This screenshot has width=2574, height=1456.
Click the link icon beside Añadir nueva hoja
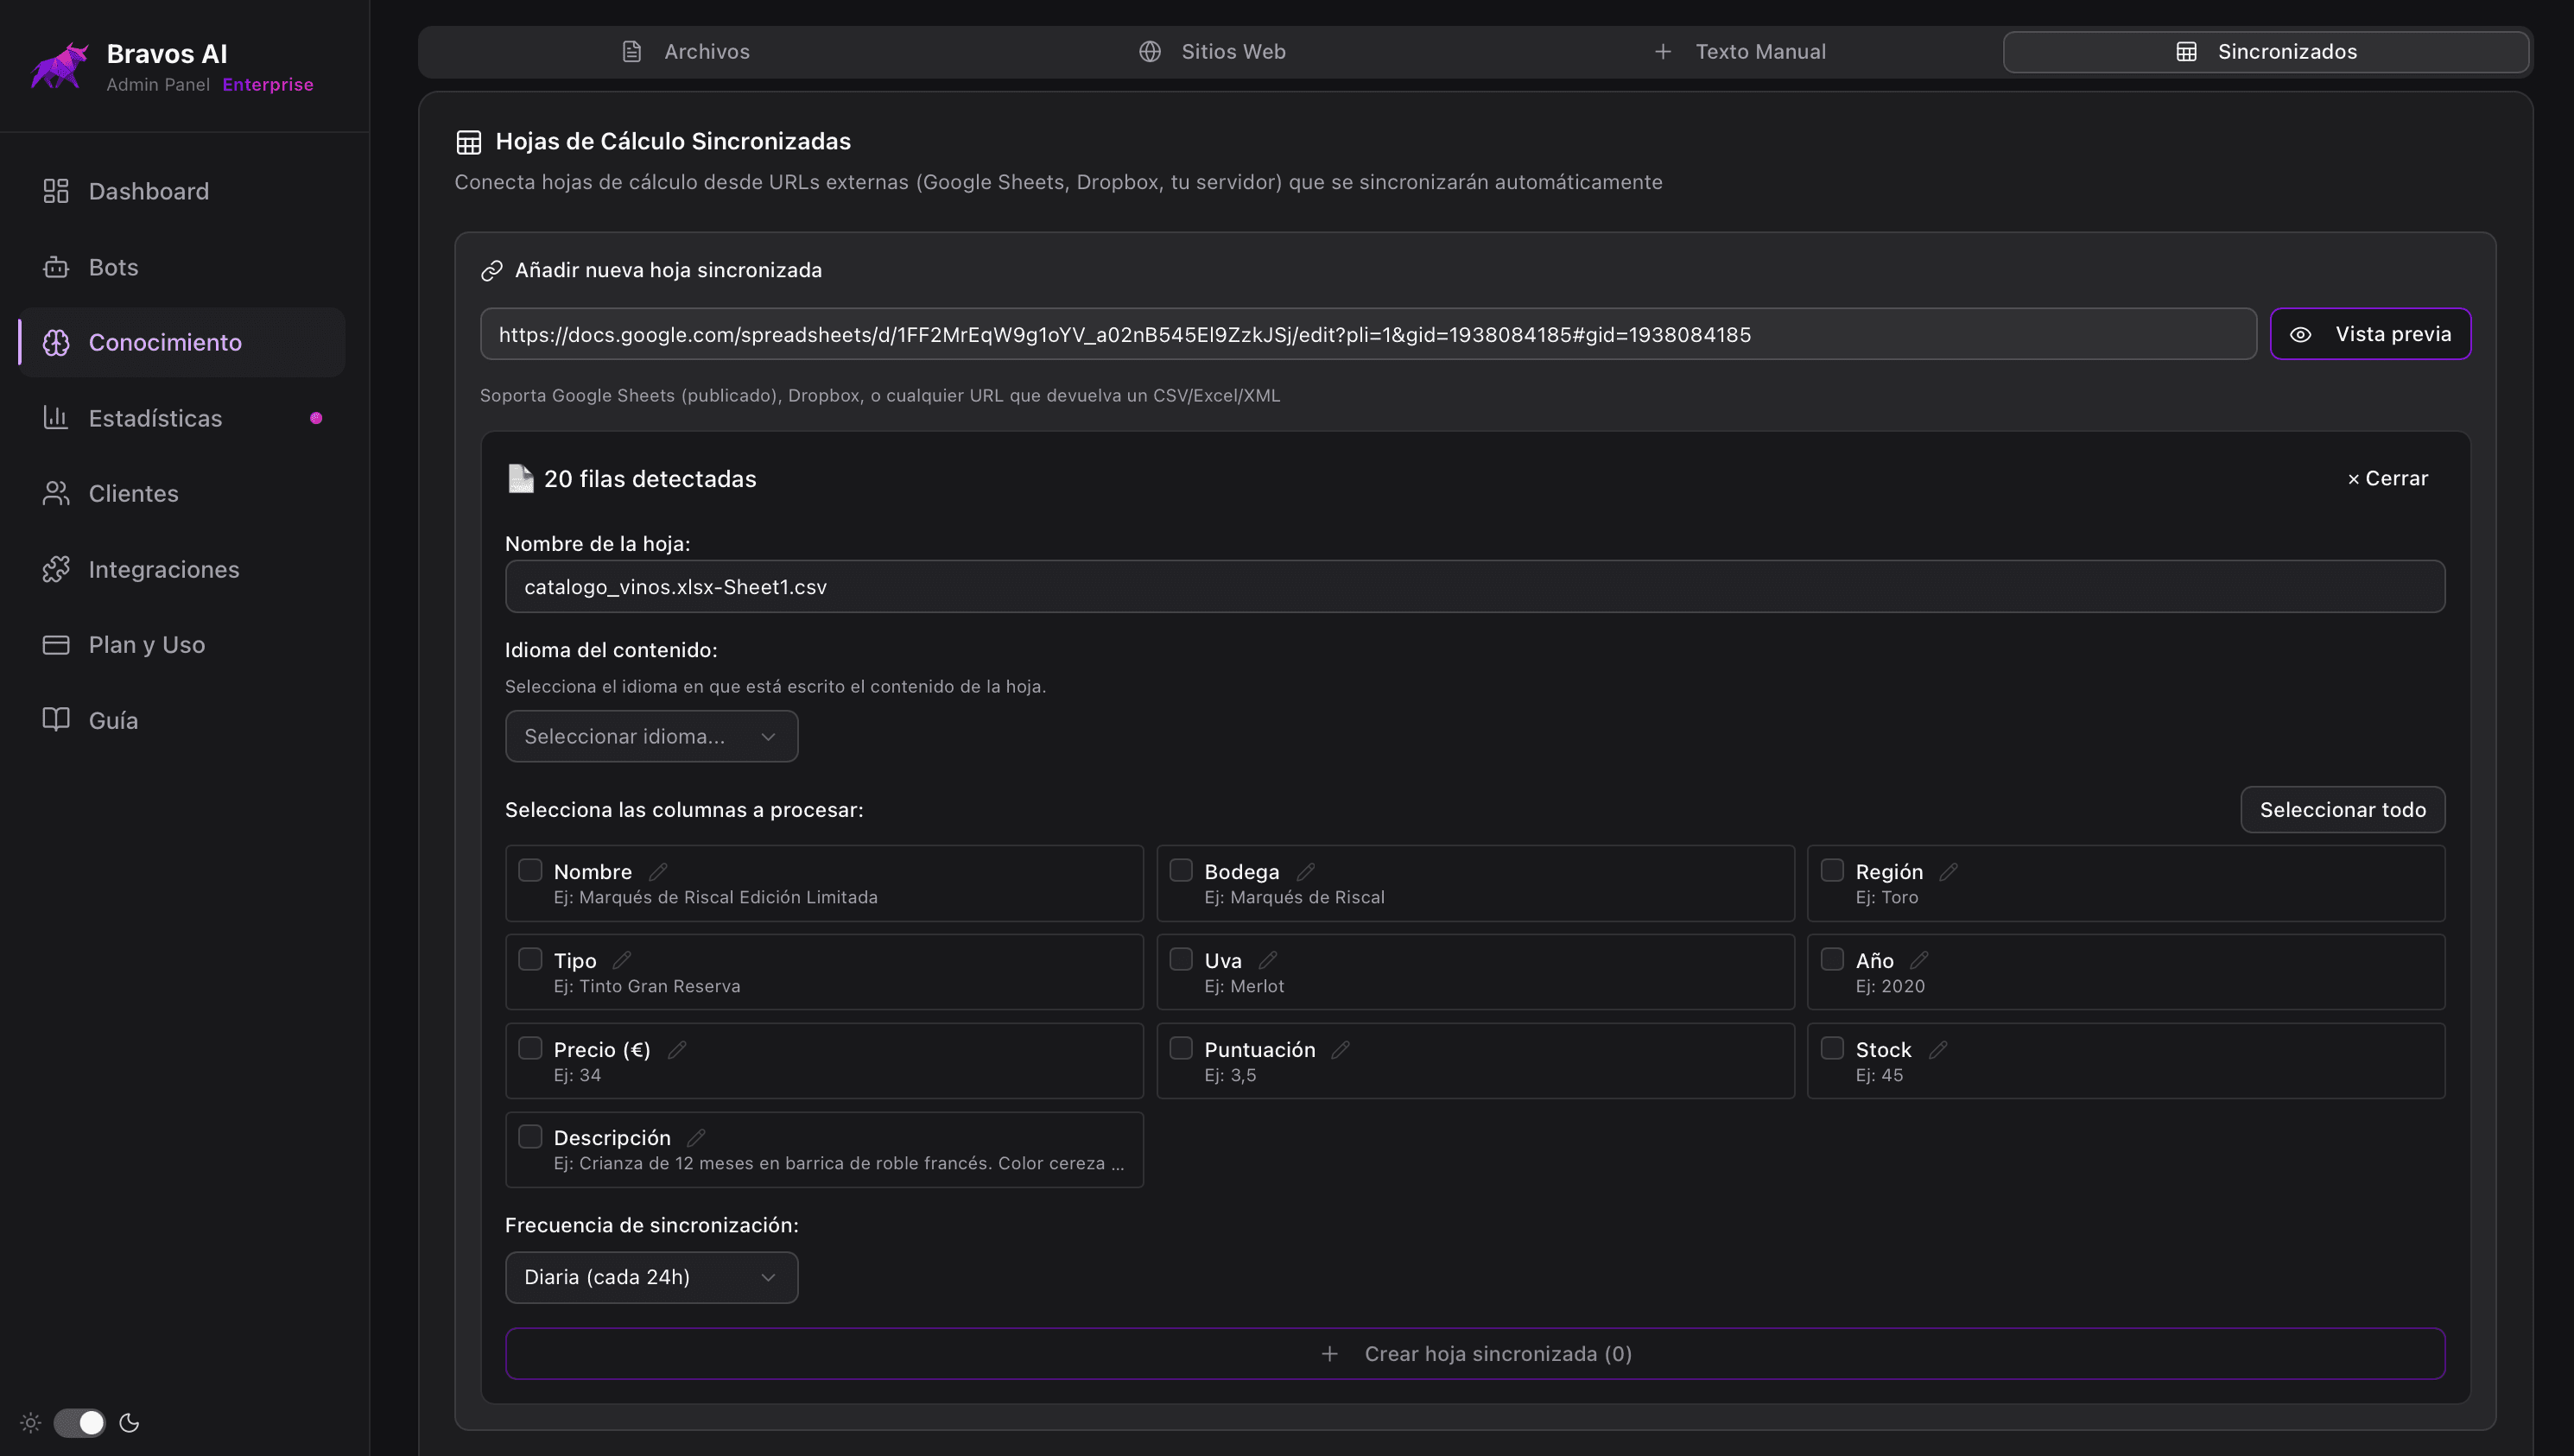click(x=491, y=270)
